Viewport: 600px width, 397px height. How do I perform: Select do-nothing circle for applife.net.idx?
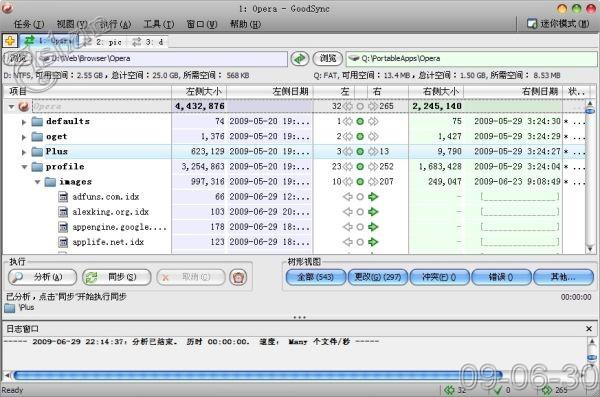[360, 242]
